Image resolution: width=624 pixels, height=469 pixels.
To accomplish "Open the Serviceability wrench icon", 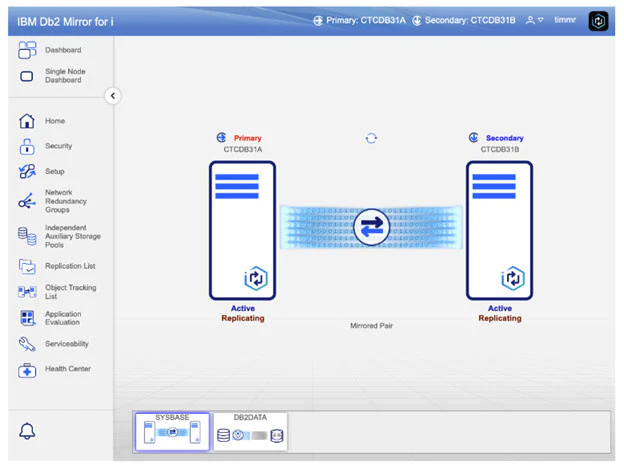I will point(27,344).
